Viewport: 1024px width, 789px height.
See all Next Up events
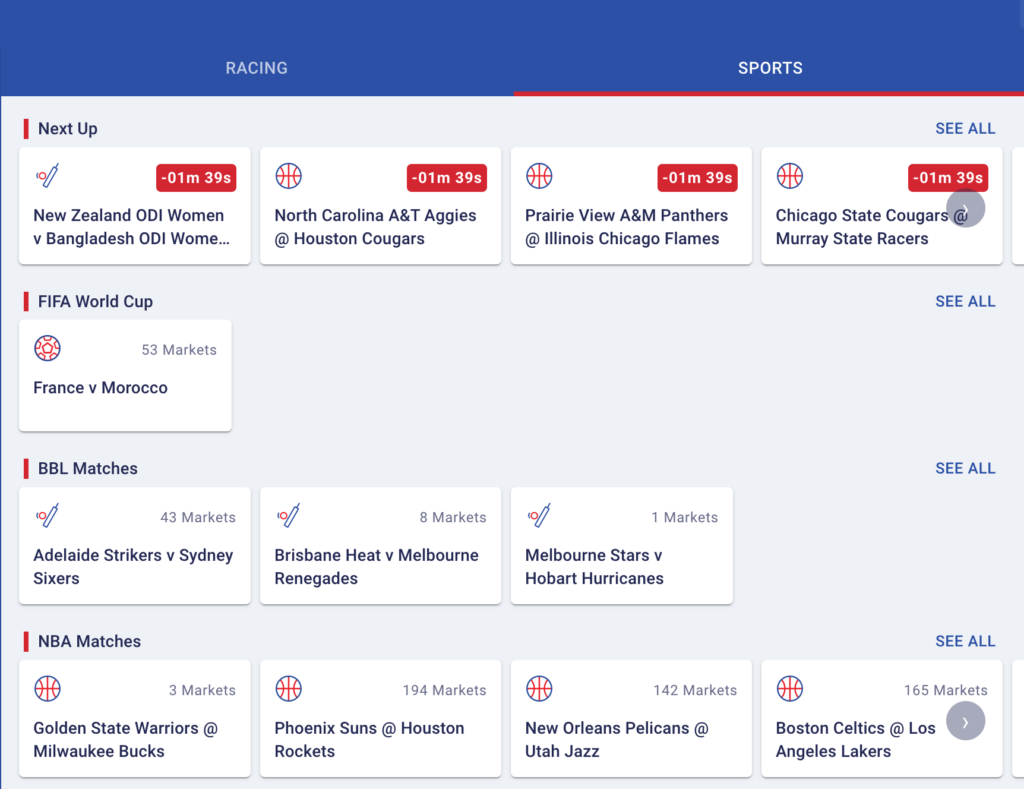pos(965,129)
